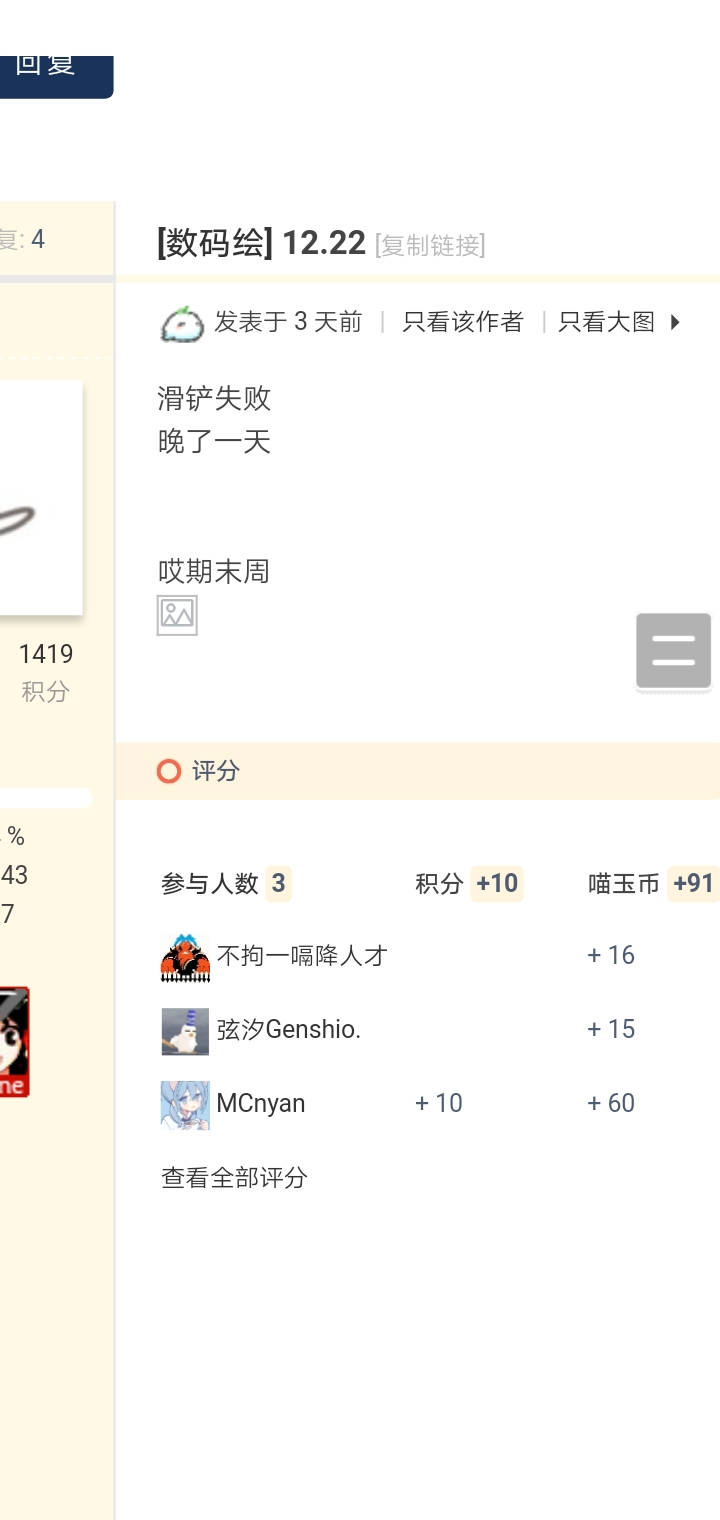Viewport: 720px width, 1520px height.
Task: Open the username MCnyan
Action: [x=261, y=1104]
